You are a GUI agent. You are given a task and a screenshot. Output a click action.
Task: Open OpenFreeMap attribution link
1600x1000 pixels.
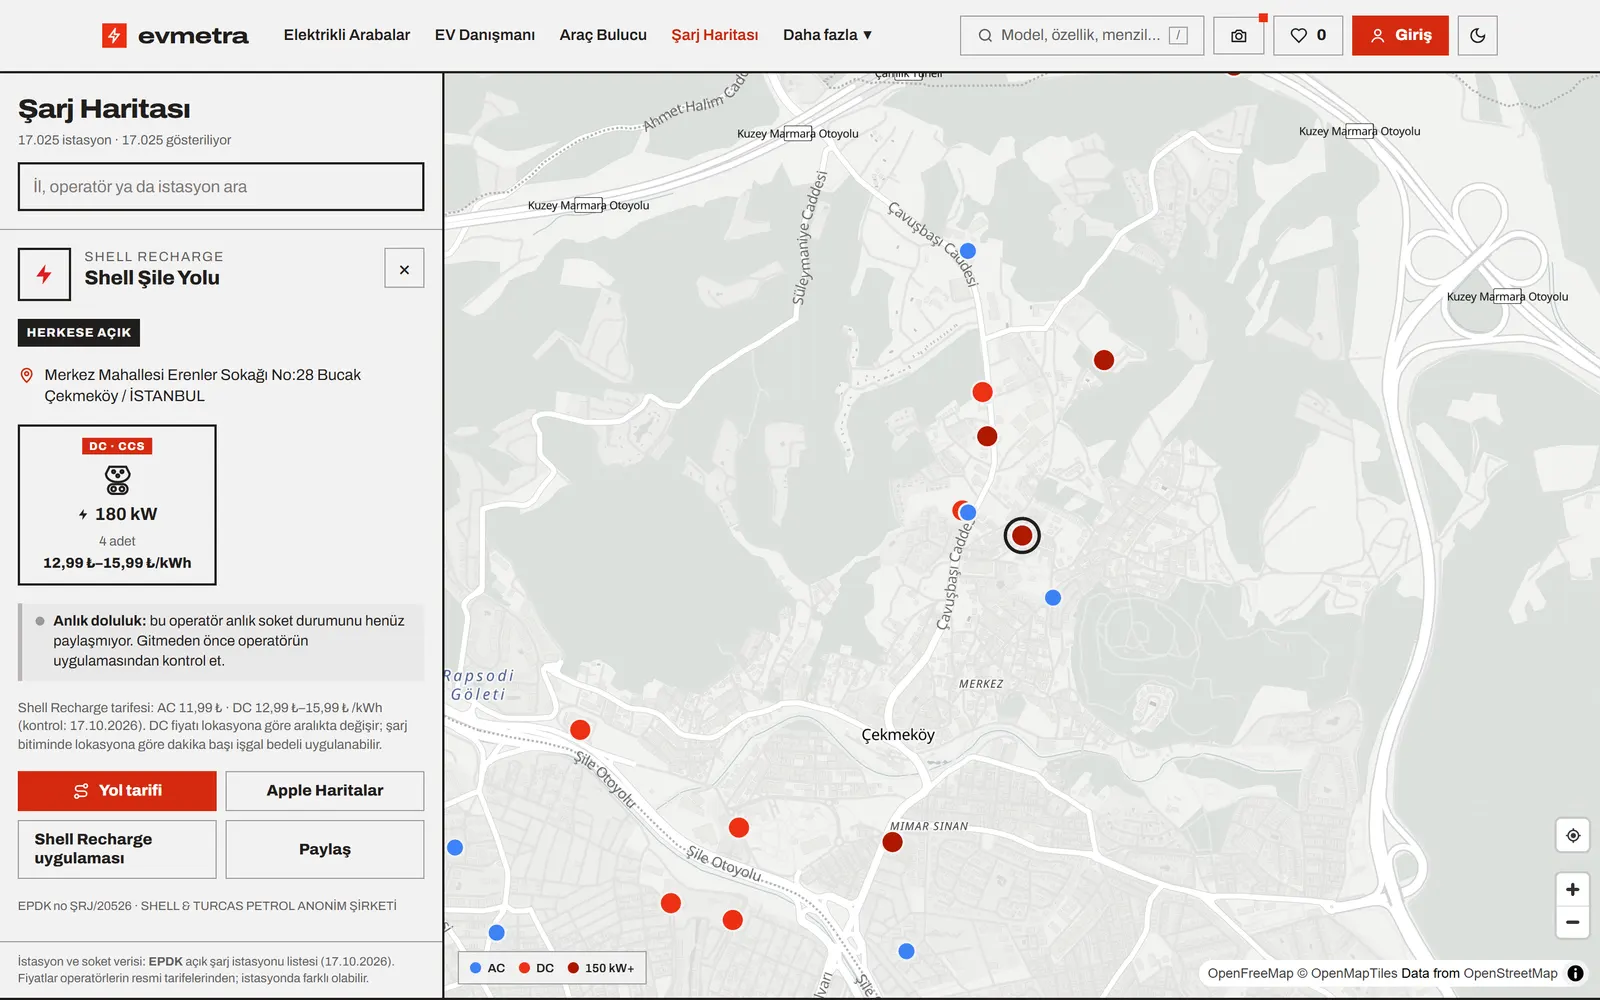click(1250, 973)
